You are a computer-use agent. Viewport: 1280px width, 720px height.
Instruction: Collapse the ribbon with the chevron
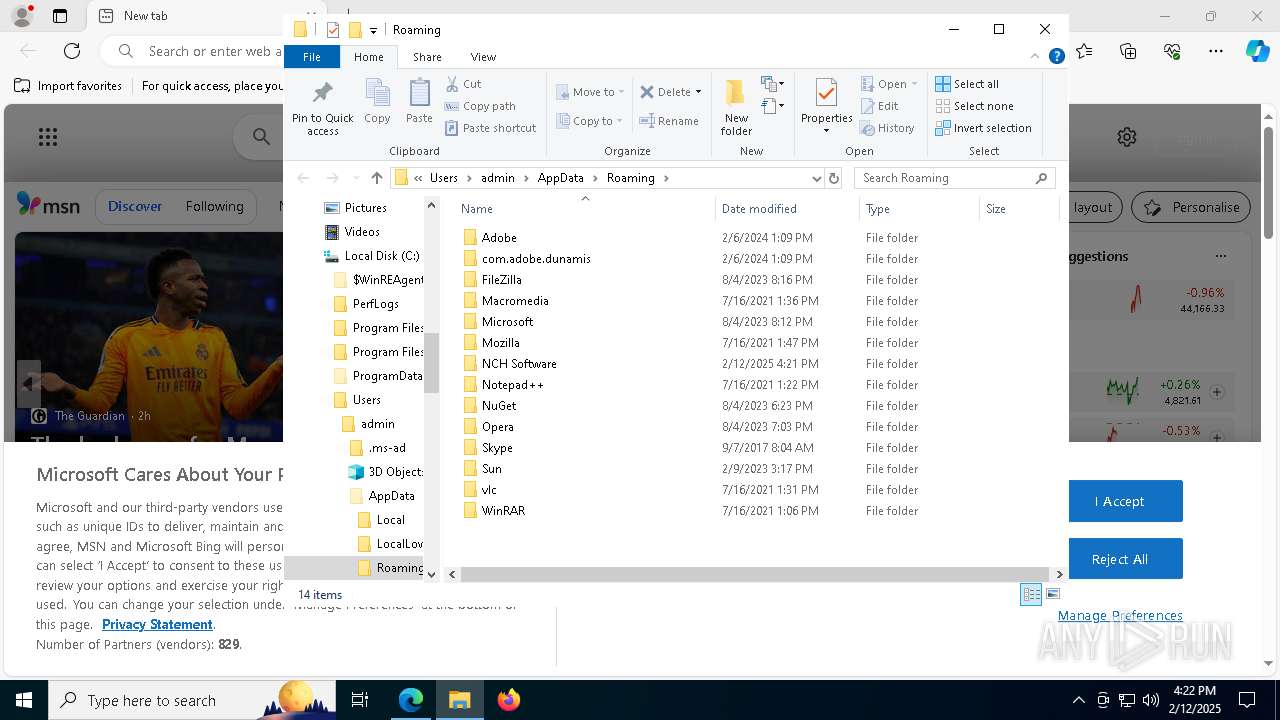(1035, 57)
